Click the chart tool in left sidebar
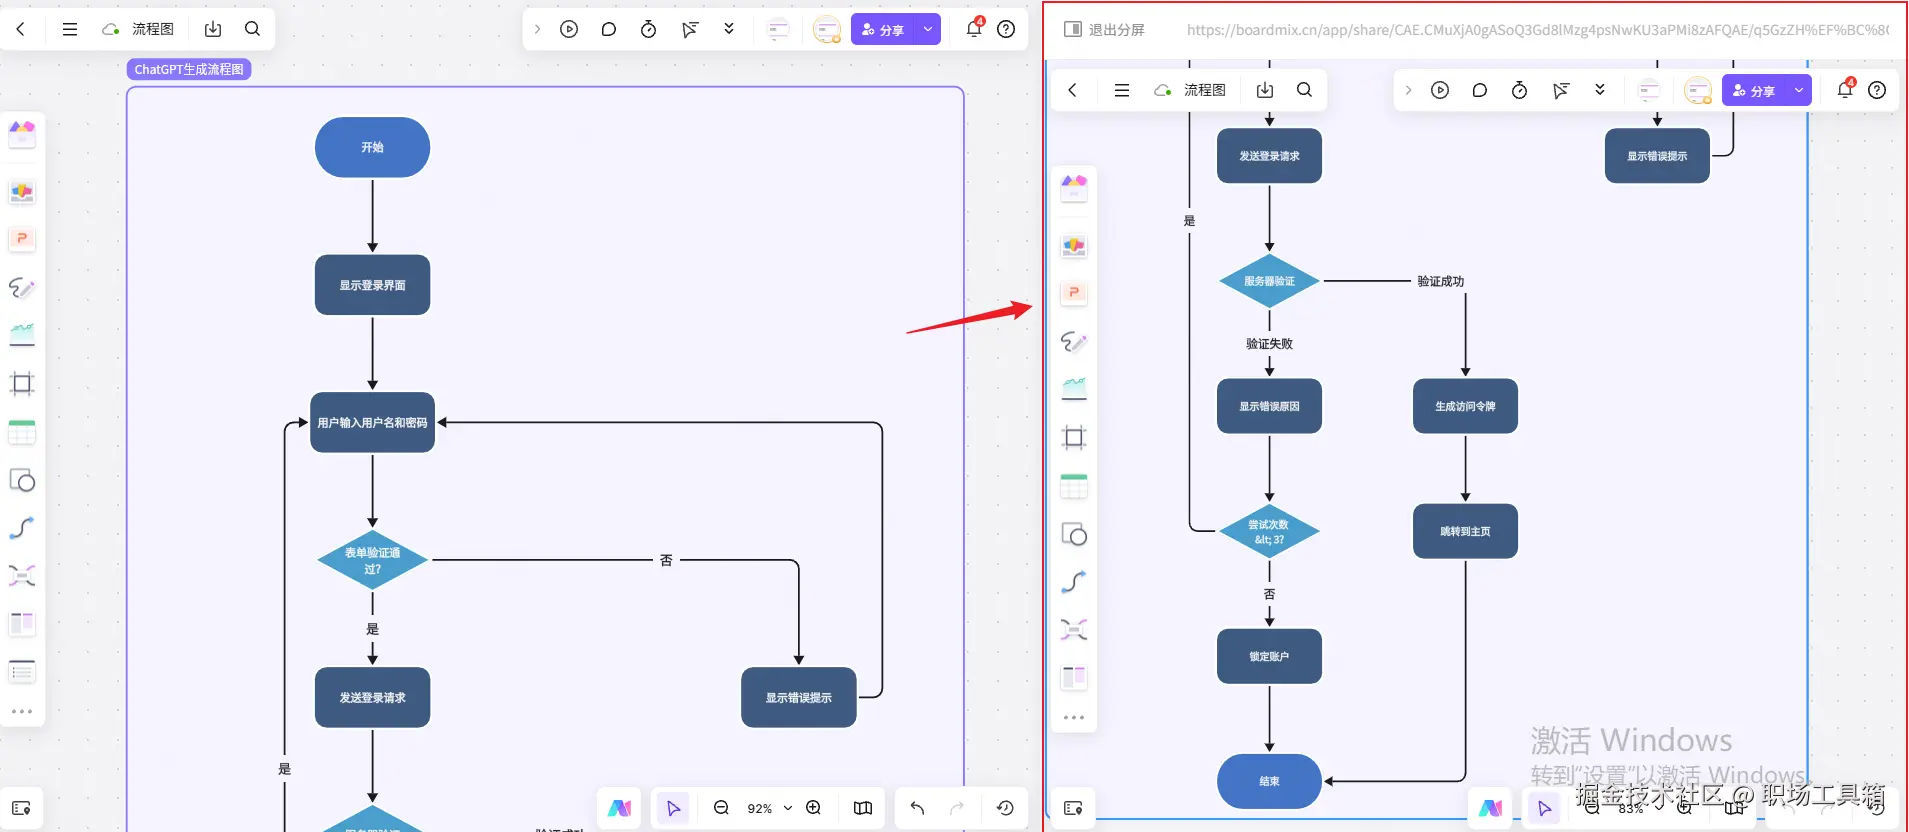This screenshot has width=1909, height=832. pyautogui.click(x=22, y=334)
